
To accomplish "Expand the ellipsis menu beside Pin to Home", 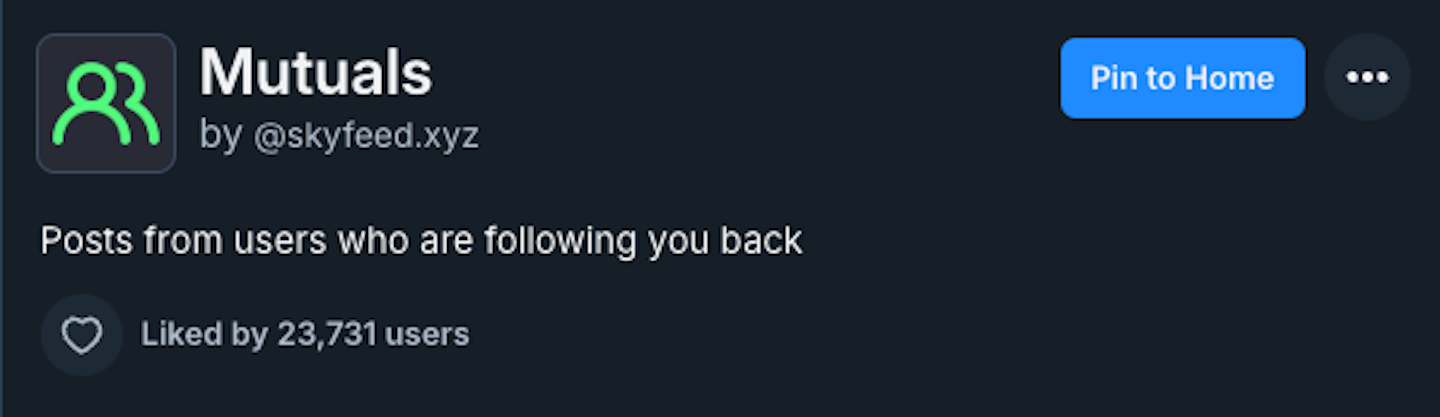I will tap(1367, 78).
